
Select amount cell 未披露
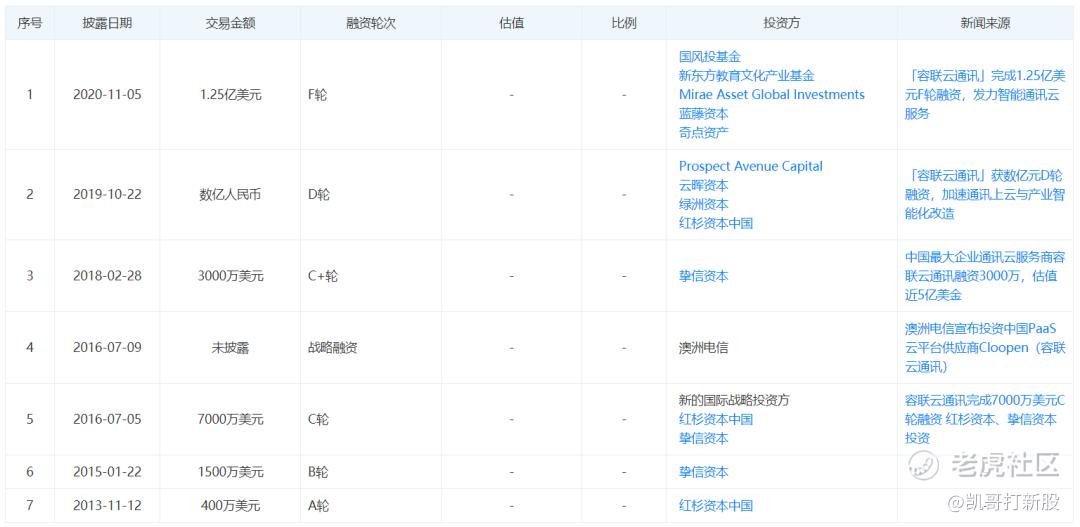(x=231, y=348)
